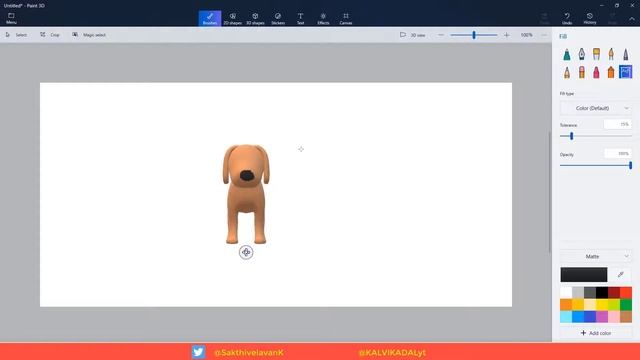Click the zoom slider handle
This screenshot has height=360, width=640.
474,35
